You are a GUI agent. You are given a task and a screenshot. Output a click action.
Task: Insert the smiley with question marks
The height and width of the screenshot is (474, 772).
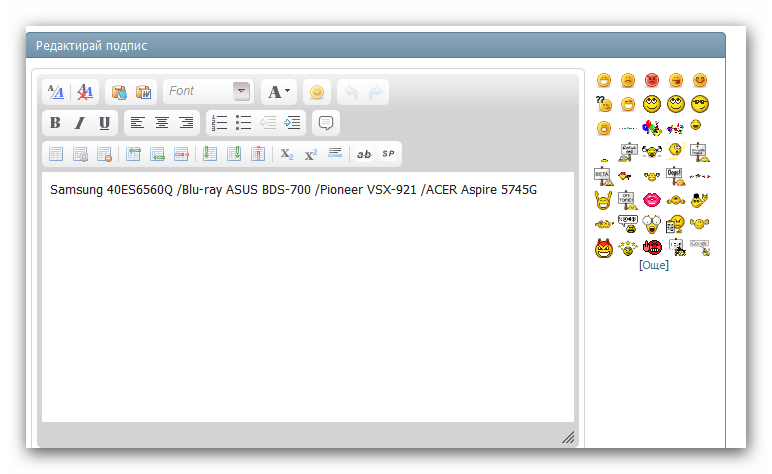tap(603, 104)
